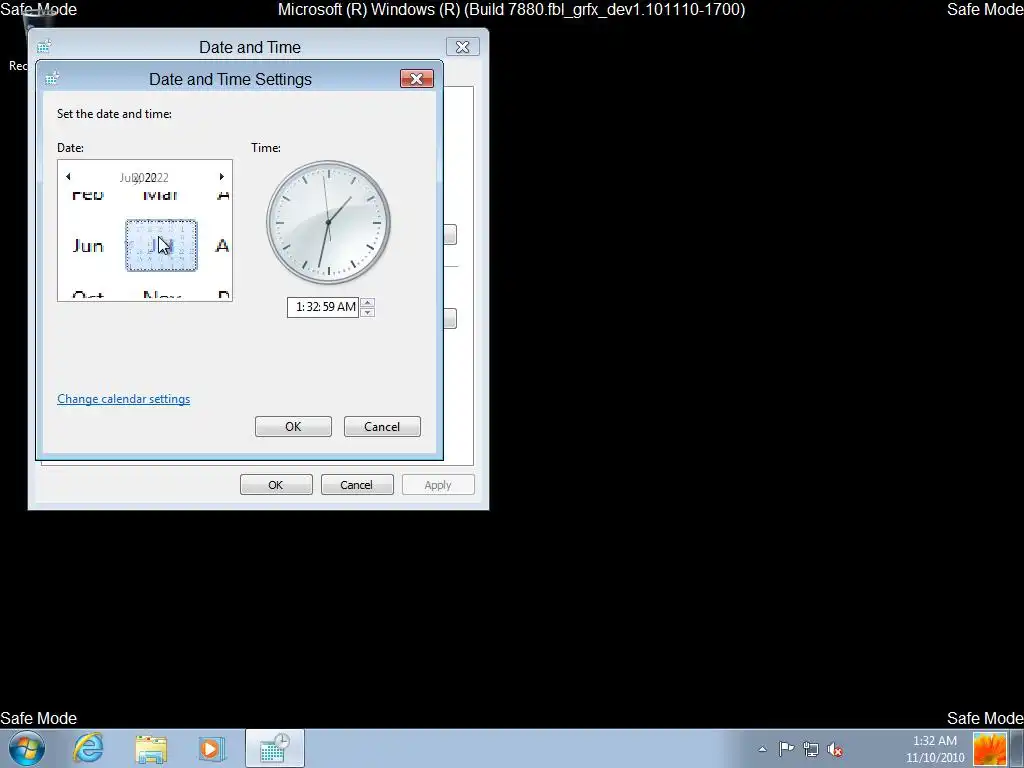Open Windows Explorer folder icon on taskbar
1024x768 pixels.
click(151, 749)
